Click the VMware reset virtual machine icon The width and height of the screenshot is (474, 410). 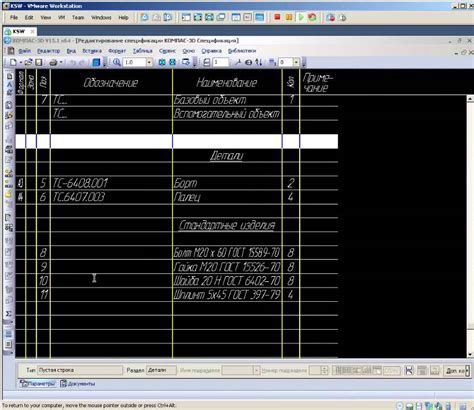click(312, 17)
